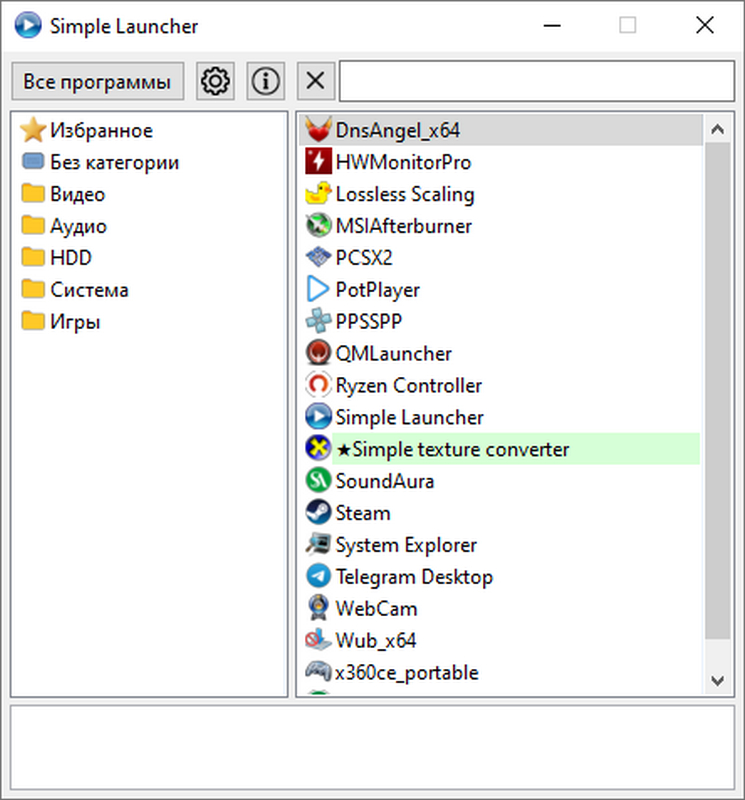
Task: Click the QMLauncher icon
Action: pyautogui.click(x=318, y=353)
